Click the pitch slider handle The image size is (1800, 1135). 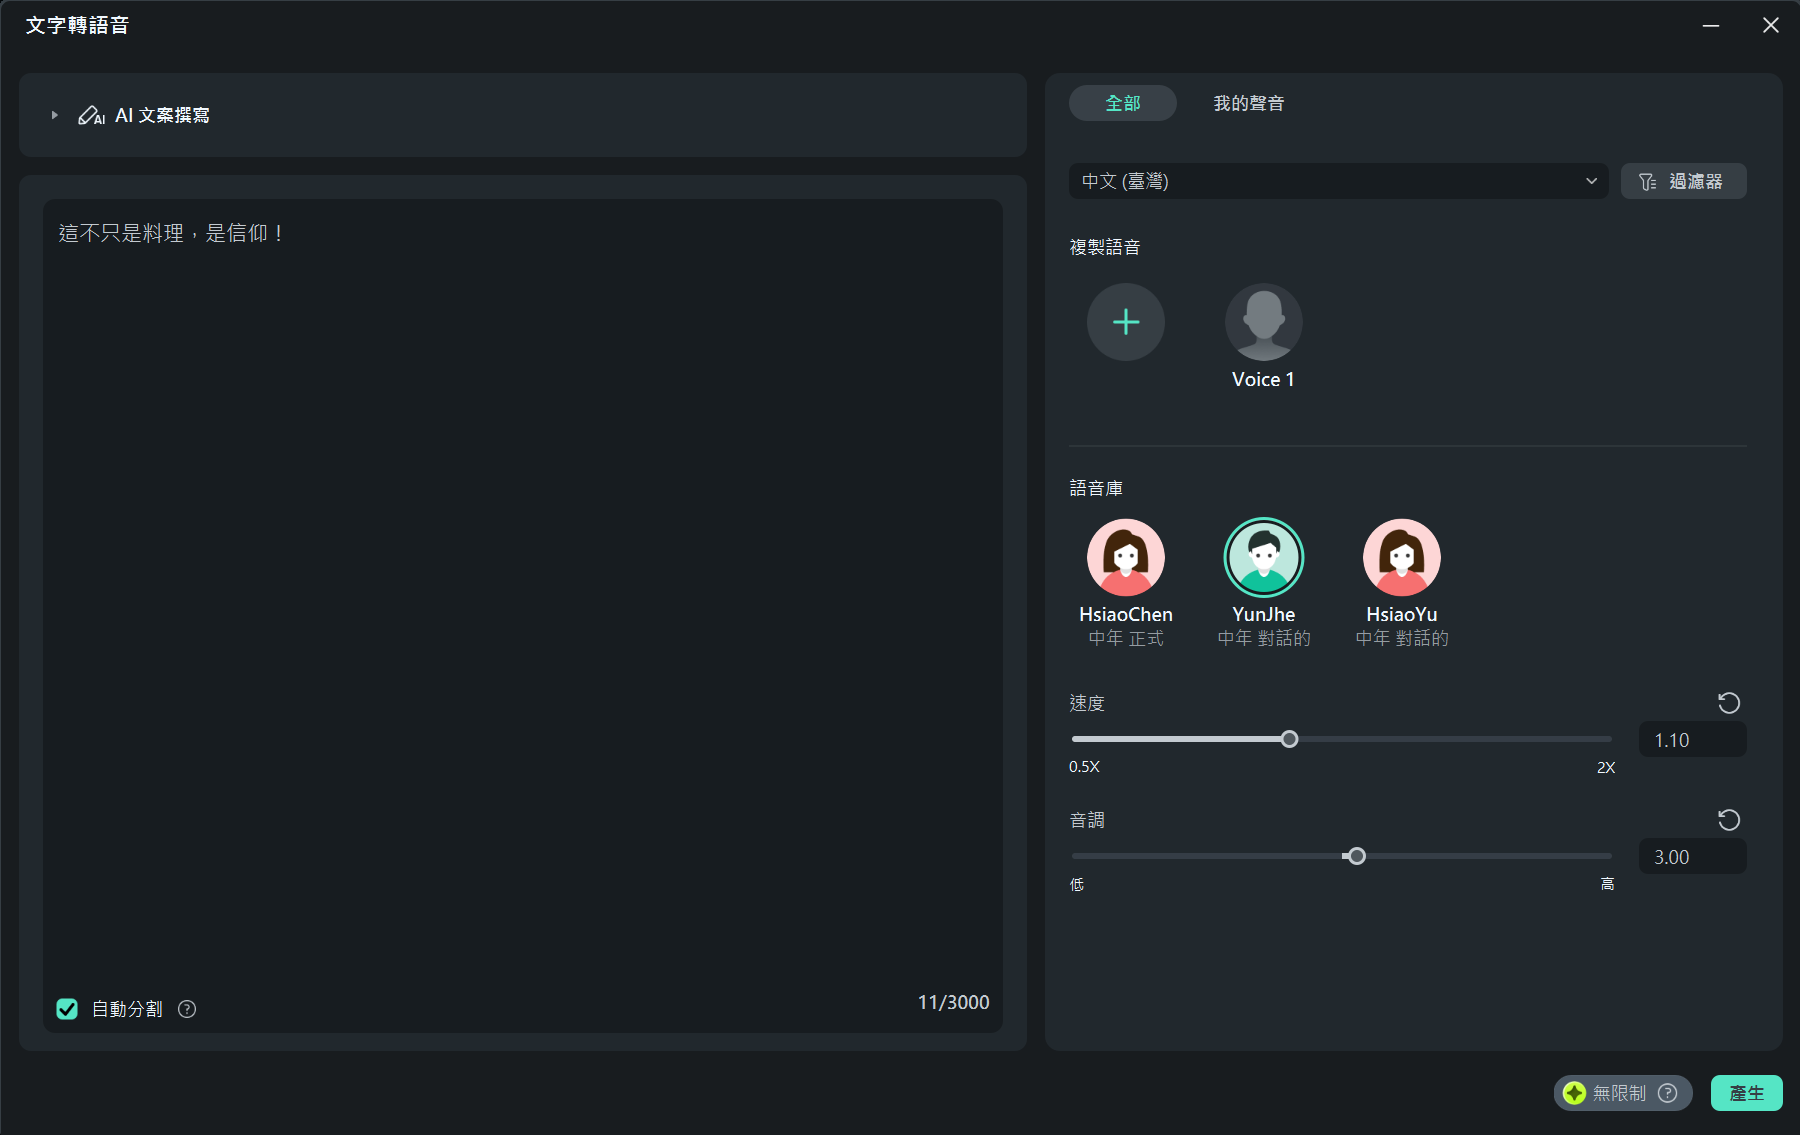[x=1357, y=856]
